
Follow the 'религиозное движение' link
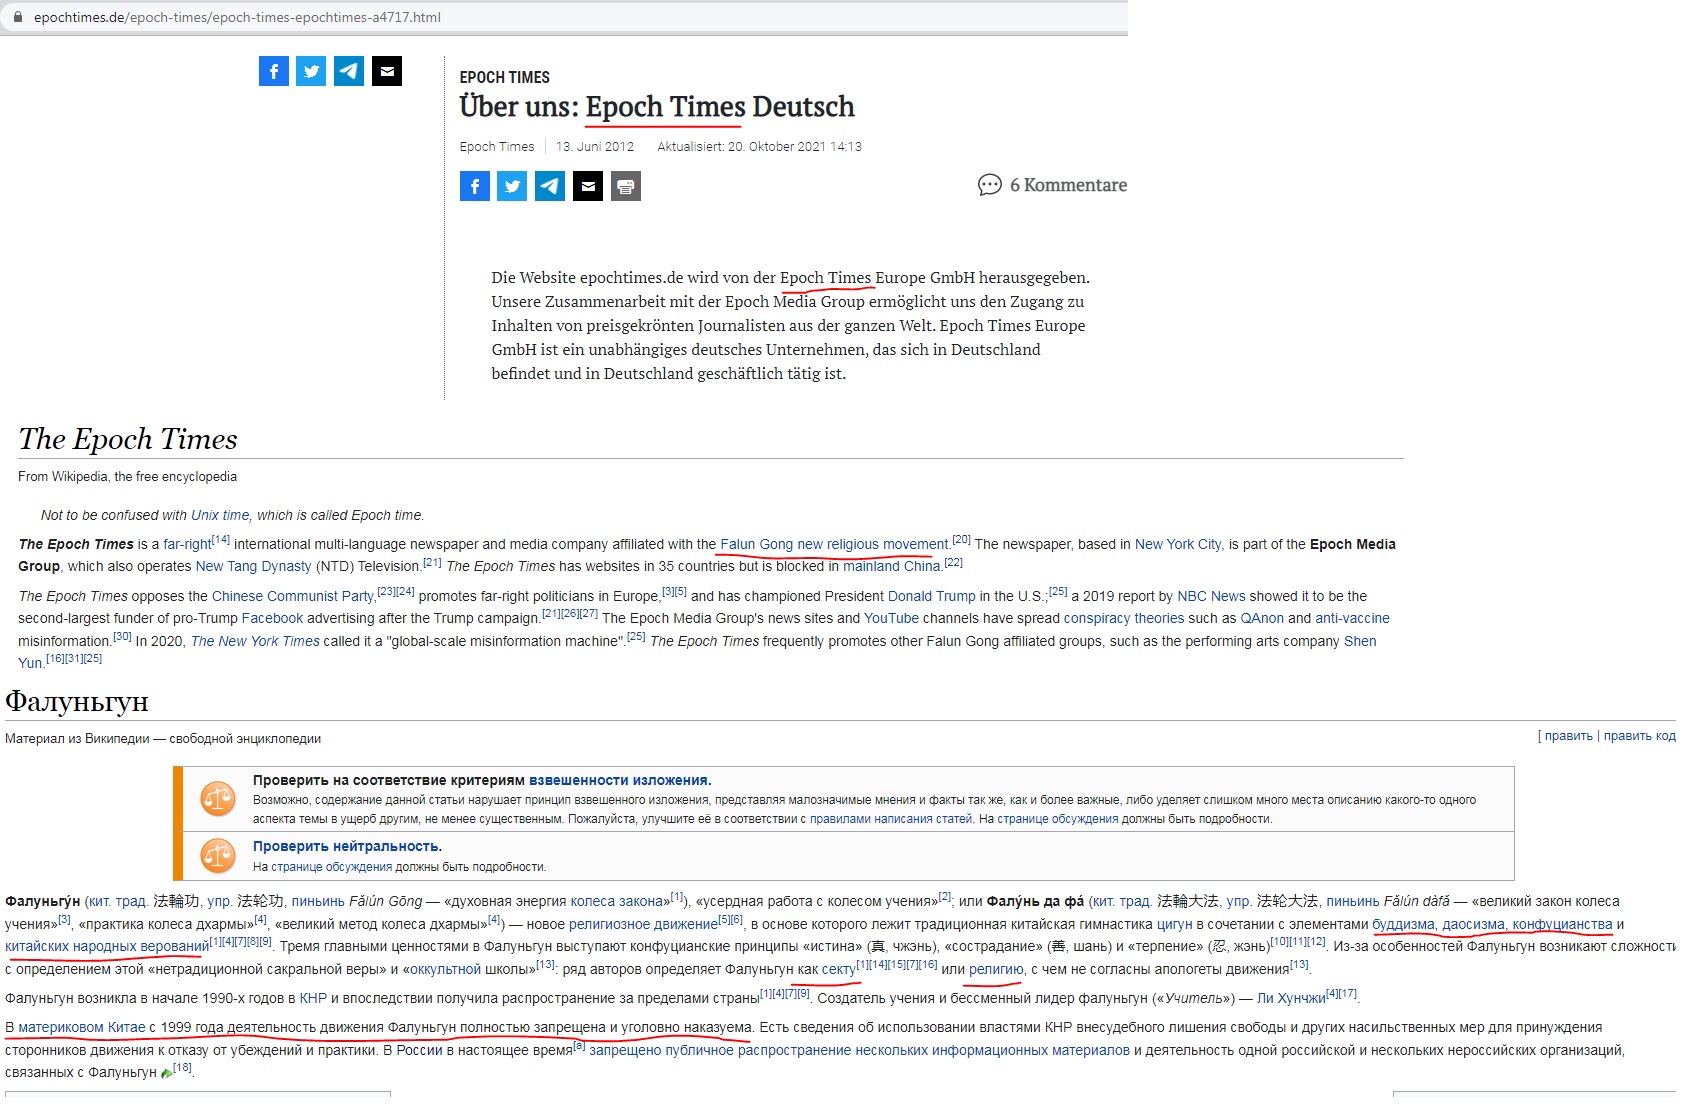tap(643, 924)
